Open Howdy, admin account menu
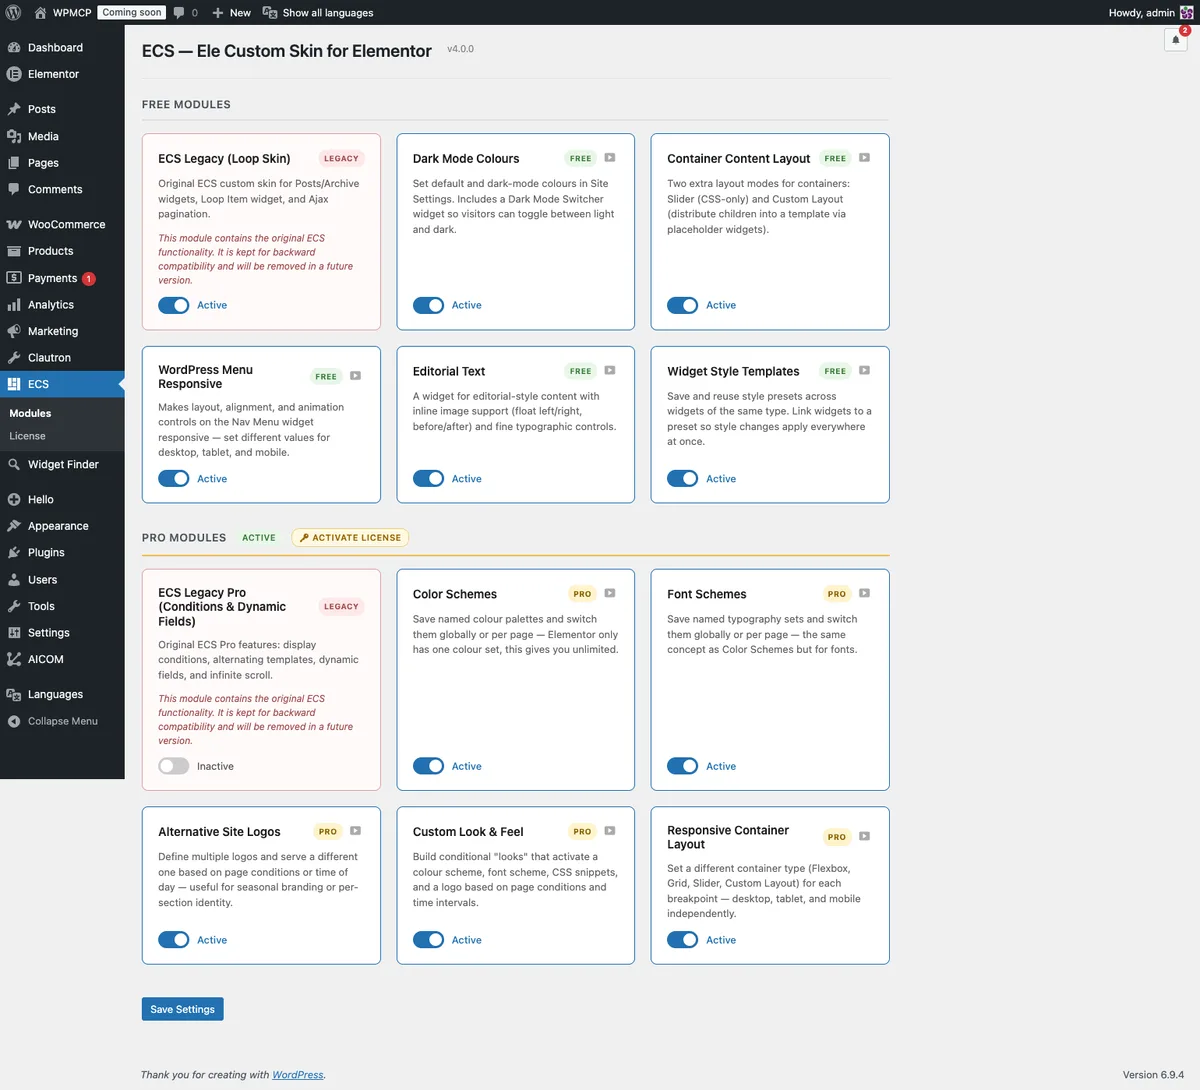1200x1090 pixels. pyautogui.click(x=1151, y=12)
